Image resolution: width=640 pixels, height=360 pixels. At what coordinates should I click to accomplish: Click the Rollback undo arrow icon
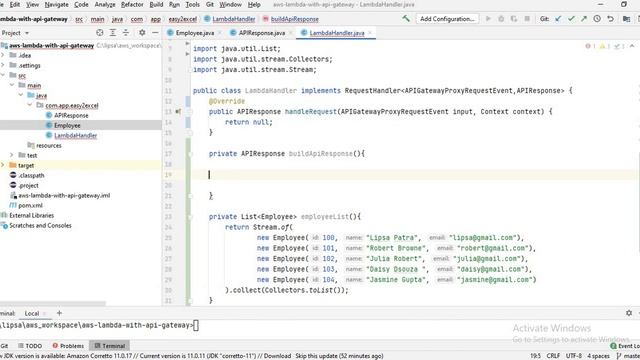(x=610, y=19)
